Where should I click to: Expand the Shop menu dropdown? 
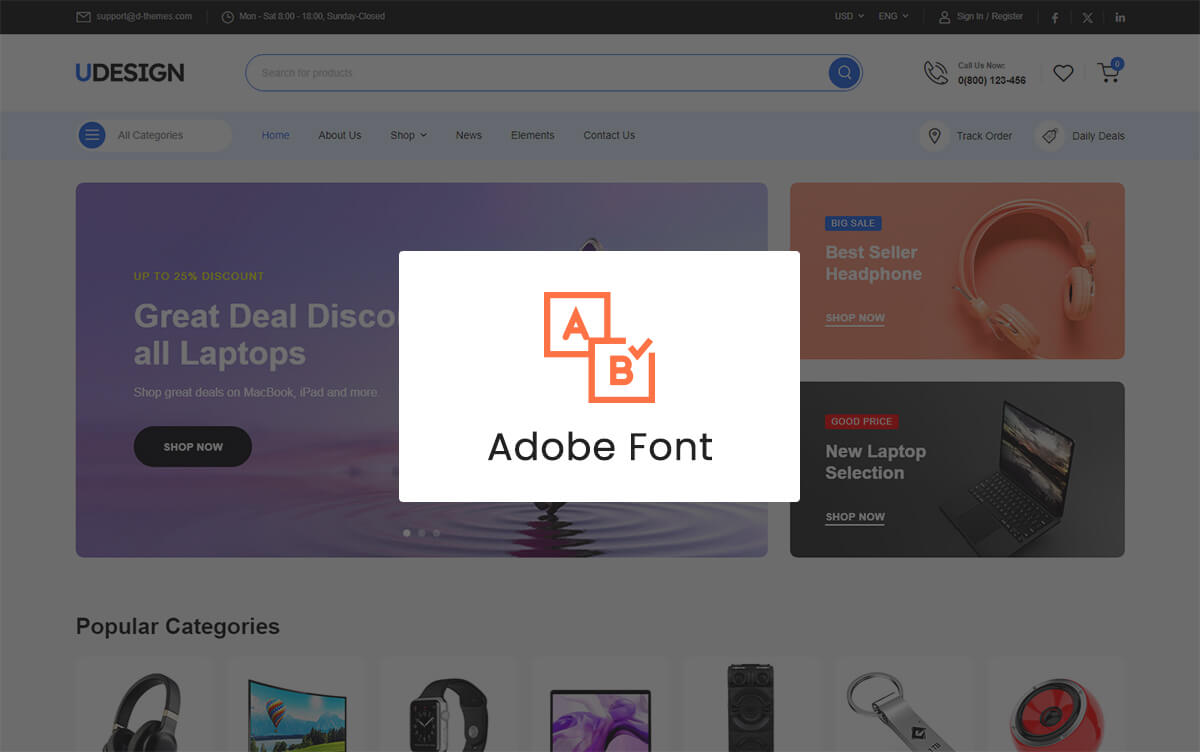click(x=408, y=135)
